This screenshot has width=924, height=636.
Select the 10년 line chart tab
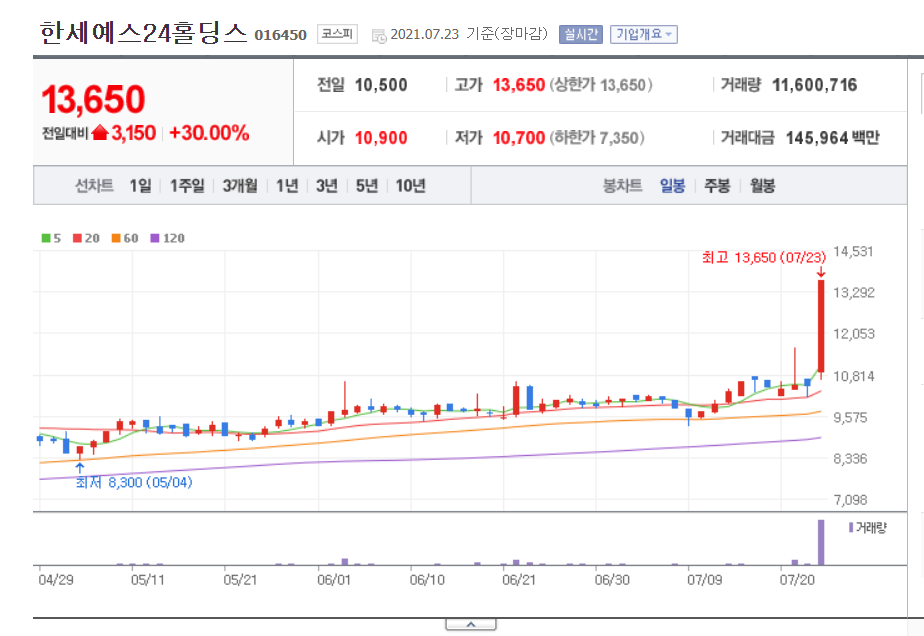pos(410,186)
